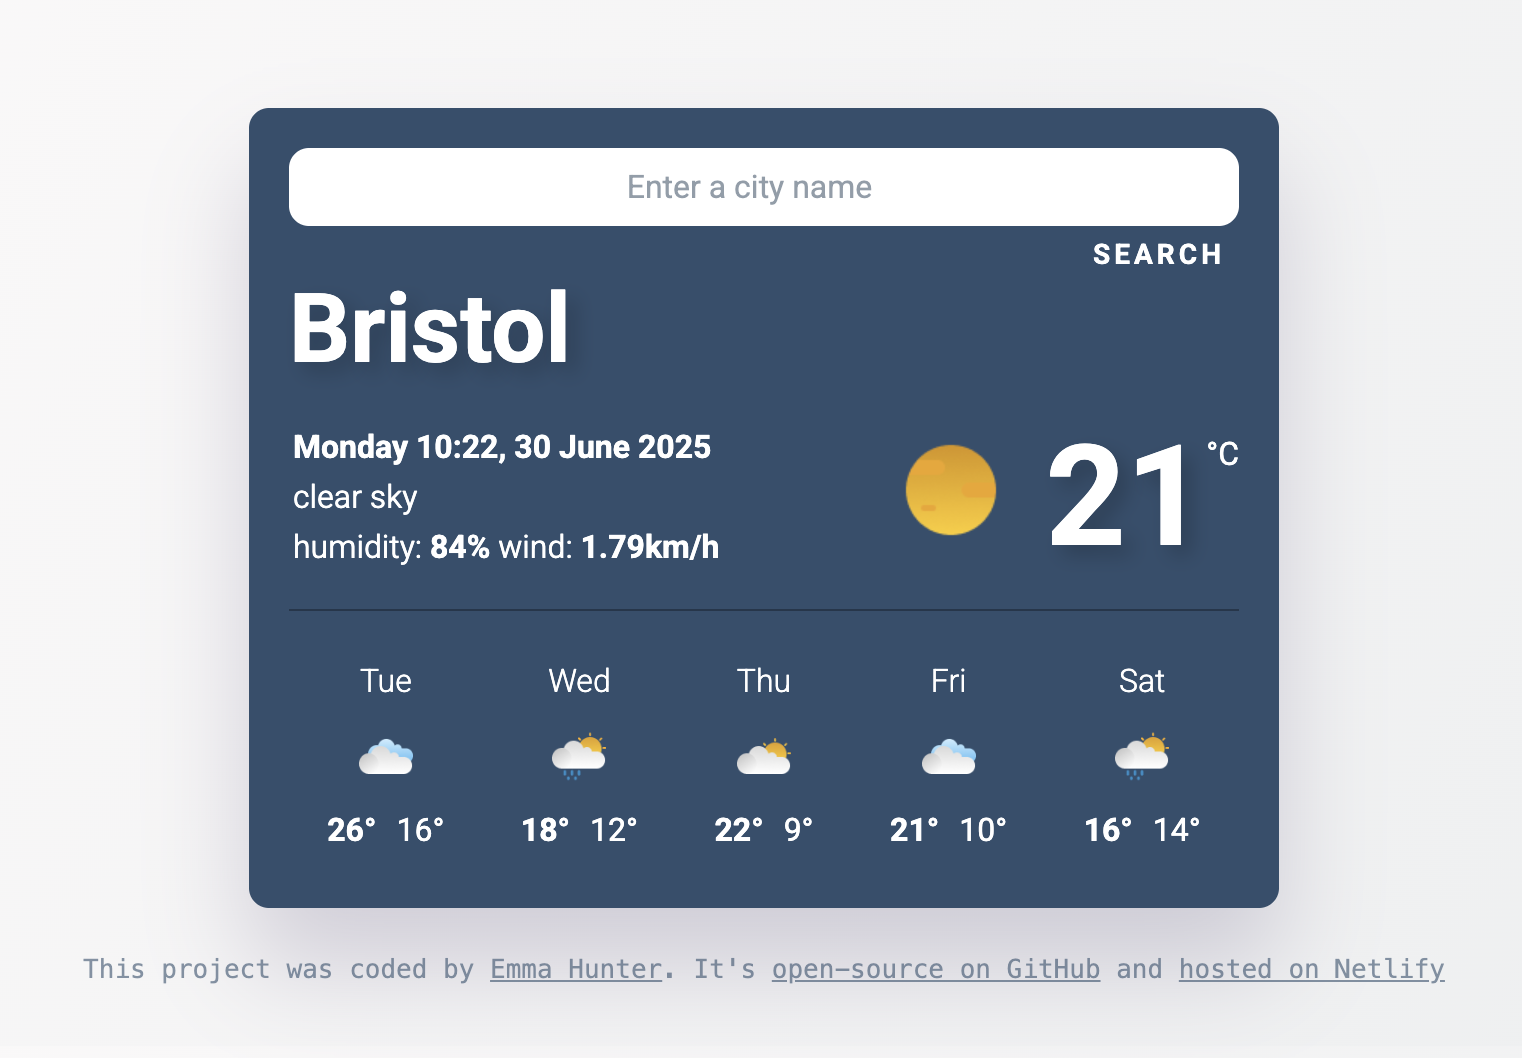
Task: Select the Sat day label
Action: click(1142, 681)
